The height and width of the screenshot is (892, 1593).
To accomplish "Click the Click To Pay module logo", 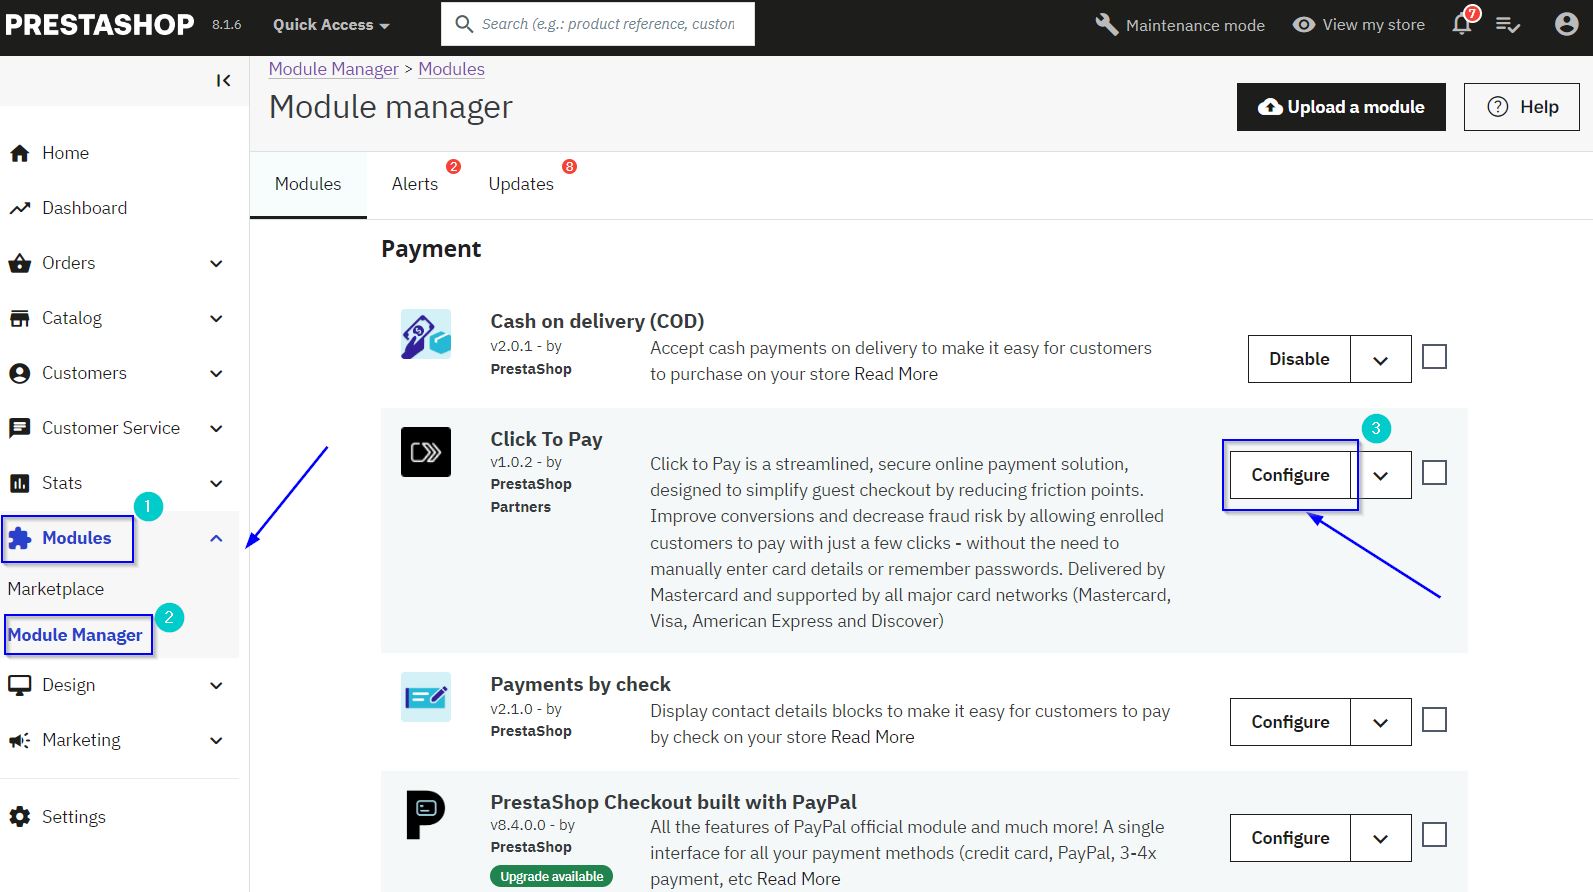I will pyautogui.click(x=425, y=452).
